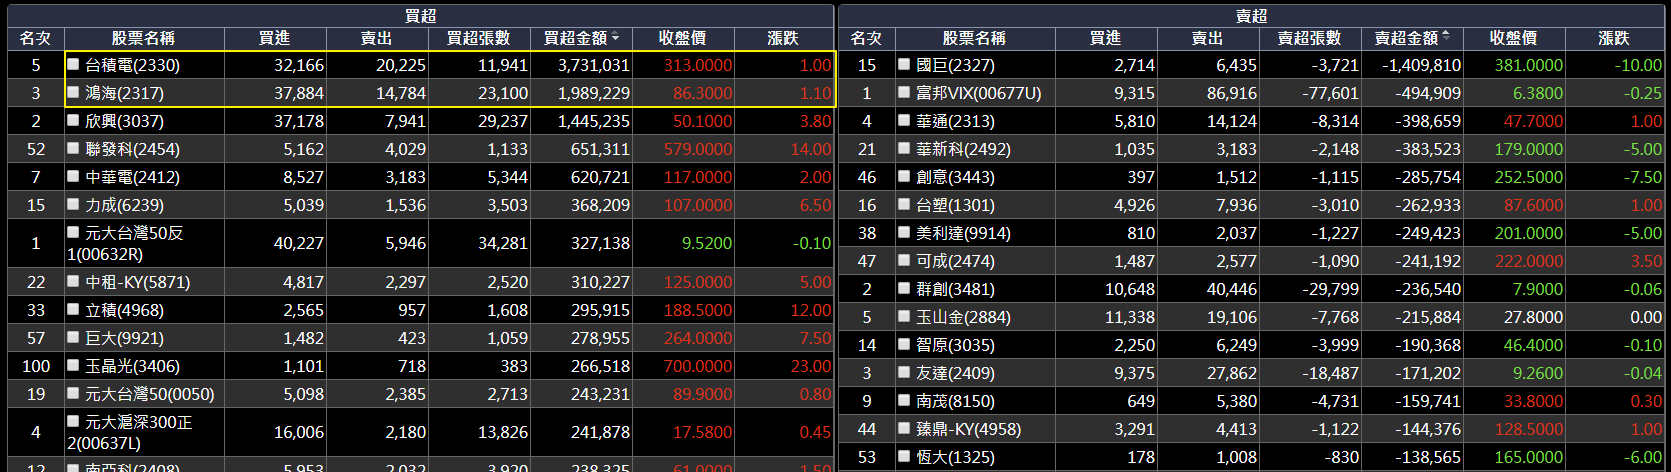
Task: Click closing price 700.0000
Action: click(x=698, y=366)
